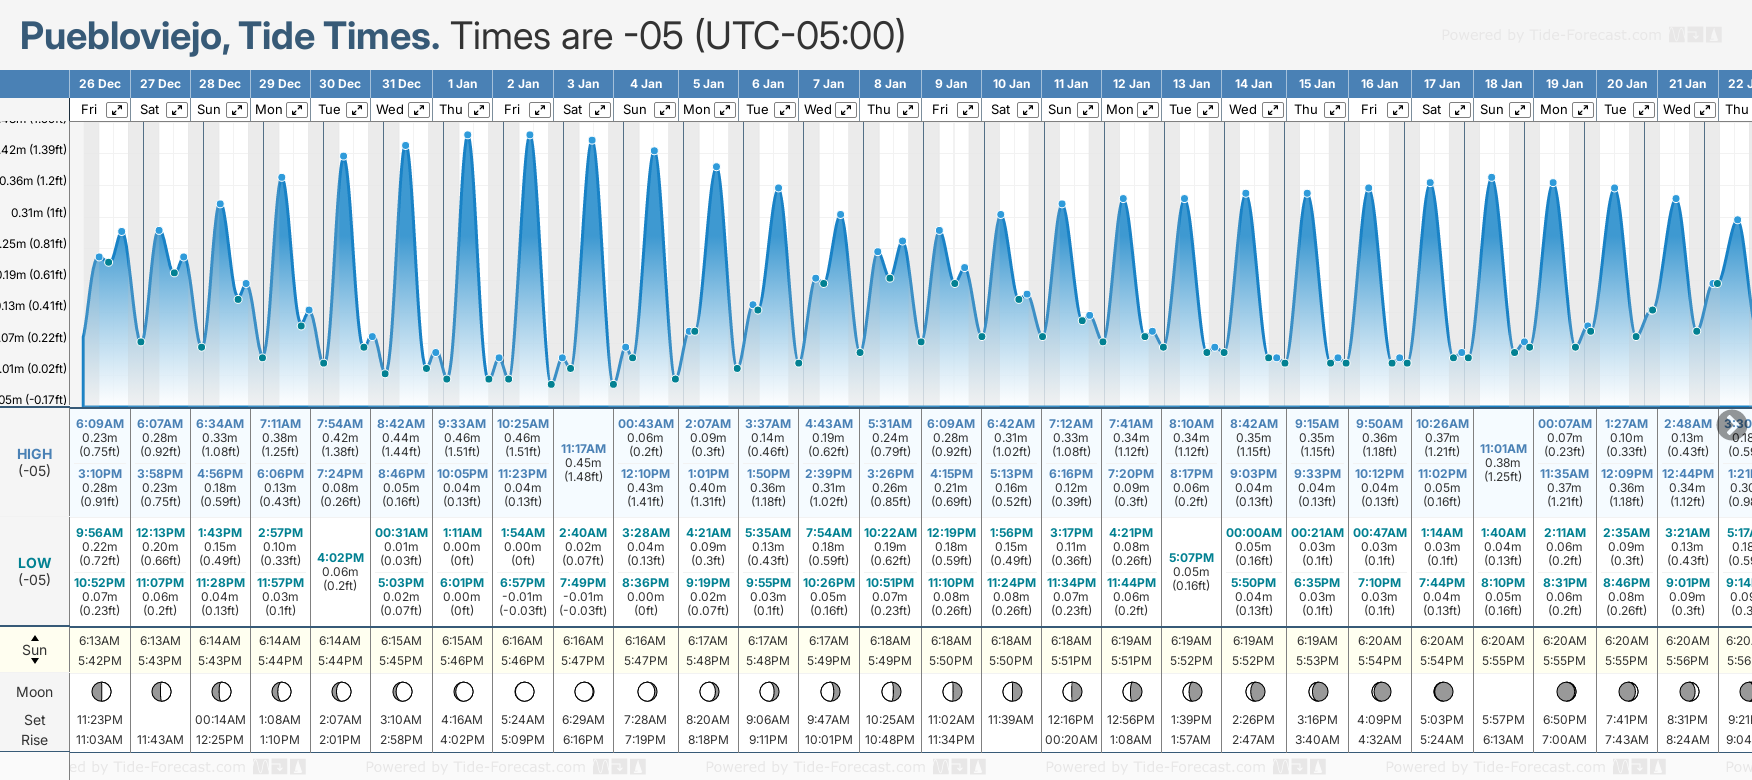
Task: Click the Sun rise/set row label
Action: pos(35,650)
